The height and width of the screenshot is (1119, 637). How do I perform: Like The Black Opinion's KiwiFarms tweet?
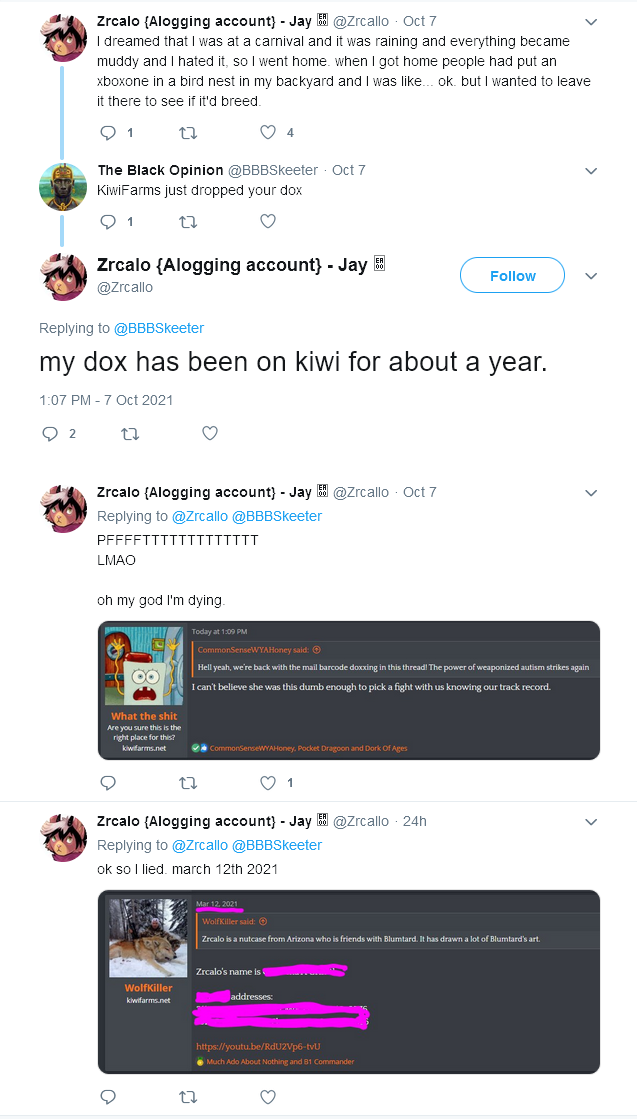point(267,221)
